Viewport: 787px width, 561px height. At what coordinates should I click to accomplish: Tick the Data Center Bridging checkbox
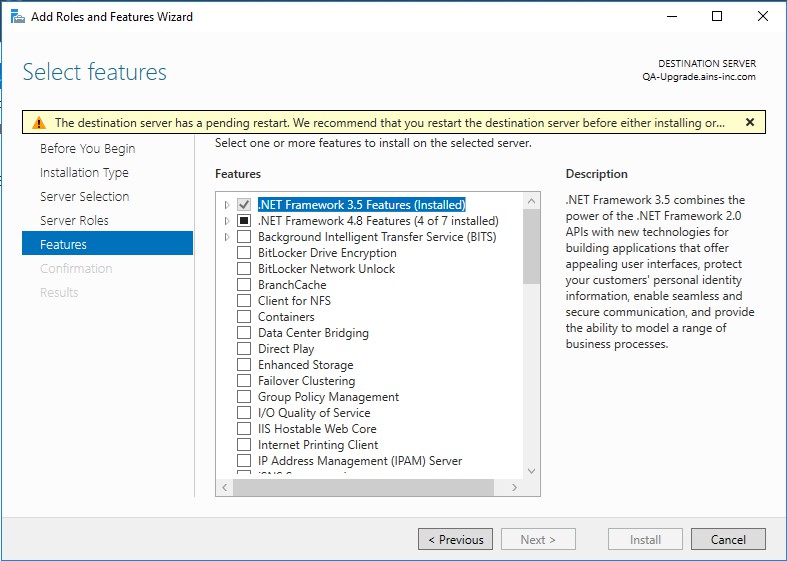[244, 333]
